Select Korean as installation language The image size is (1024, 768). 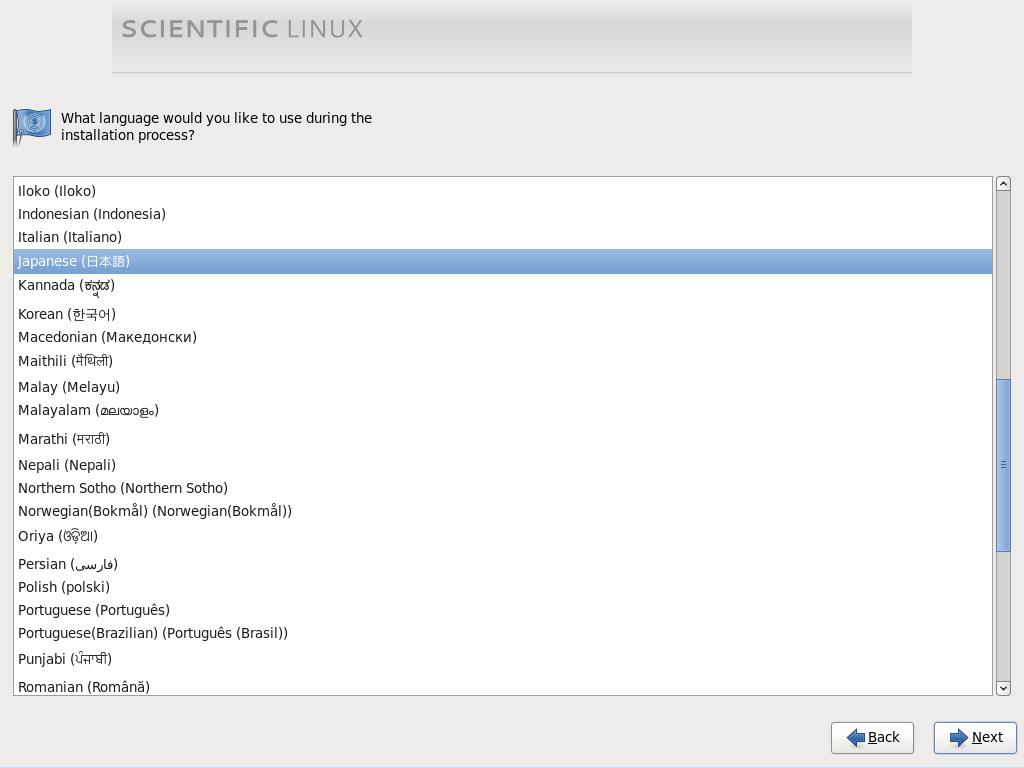point(503,314)
